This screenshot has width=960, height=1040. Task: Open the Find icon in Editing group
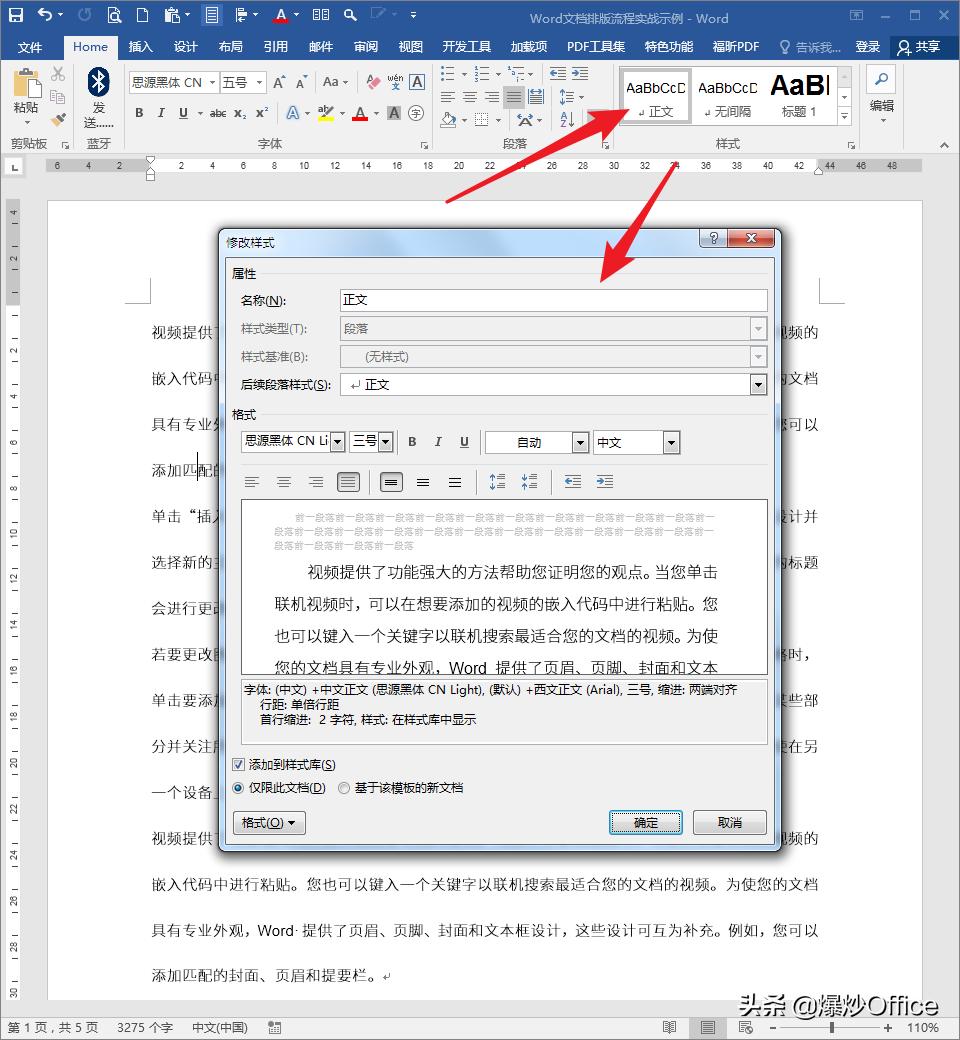point(880,81)
